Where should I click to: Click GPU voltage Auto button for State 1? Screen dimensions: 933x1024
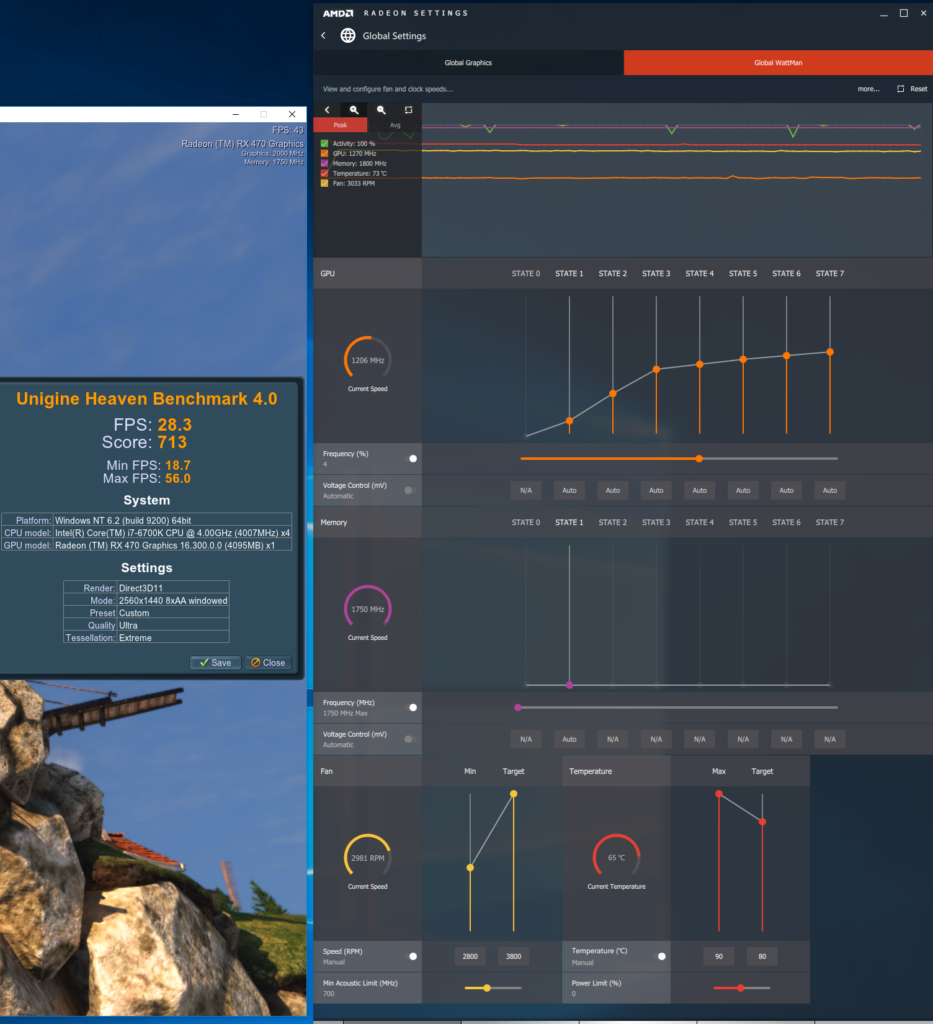[569, 490]
